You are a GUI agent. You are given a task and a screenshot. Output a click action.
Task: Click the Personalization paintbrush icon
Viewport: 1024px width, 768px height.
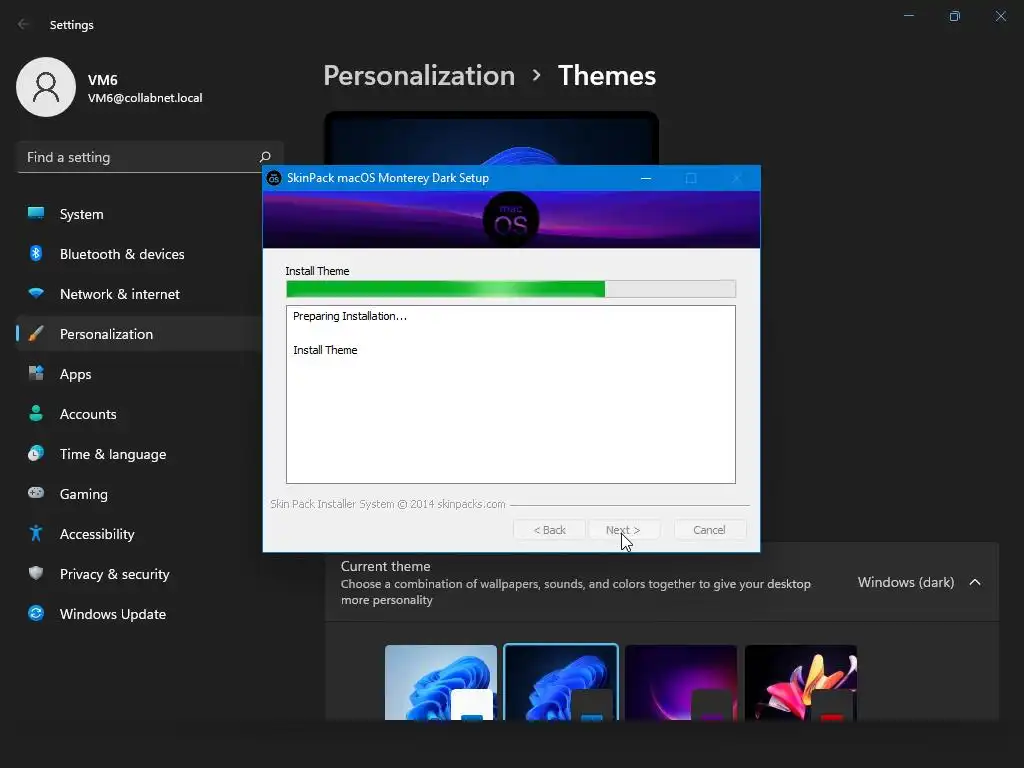[x=36, y=334]
